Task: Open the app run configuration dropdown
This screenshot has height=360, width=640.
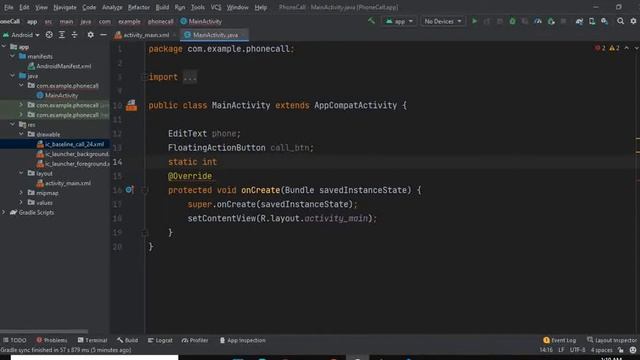Action: [x=399, y=21]
